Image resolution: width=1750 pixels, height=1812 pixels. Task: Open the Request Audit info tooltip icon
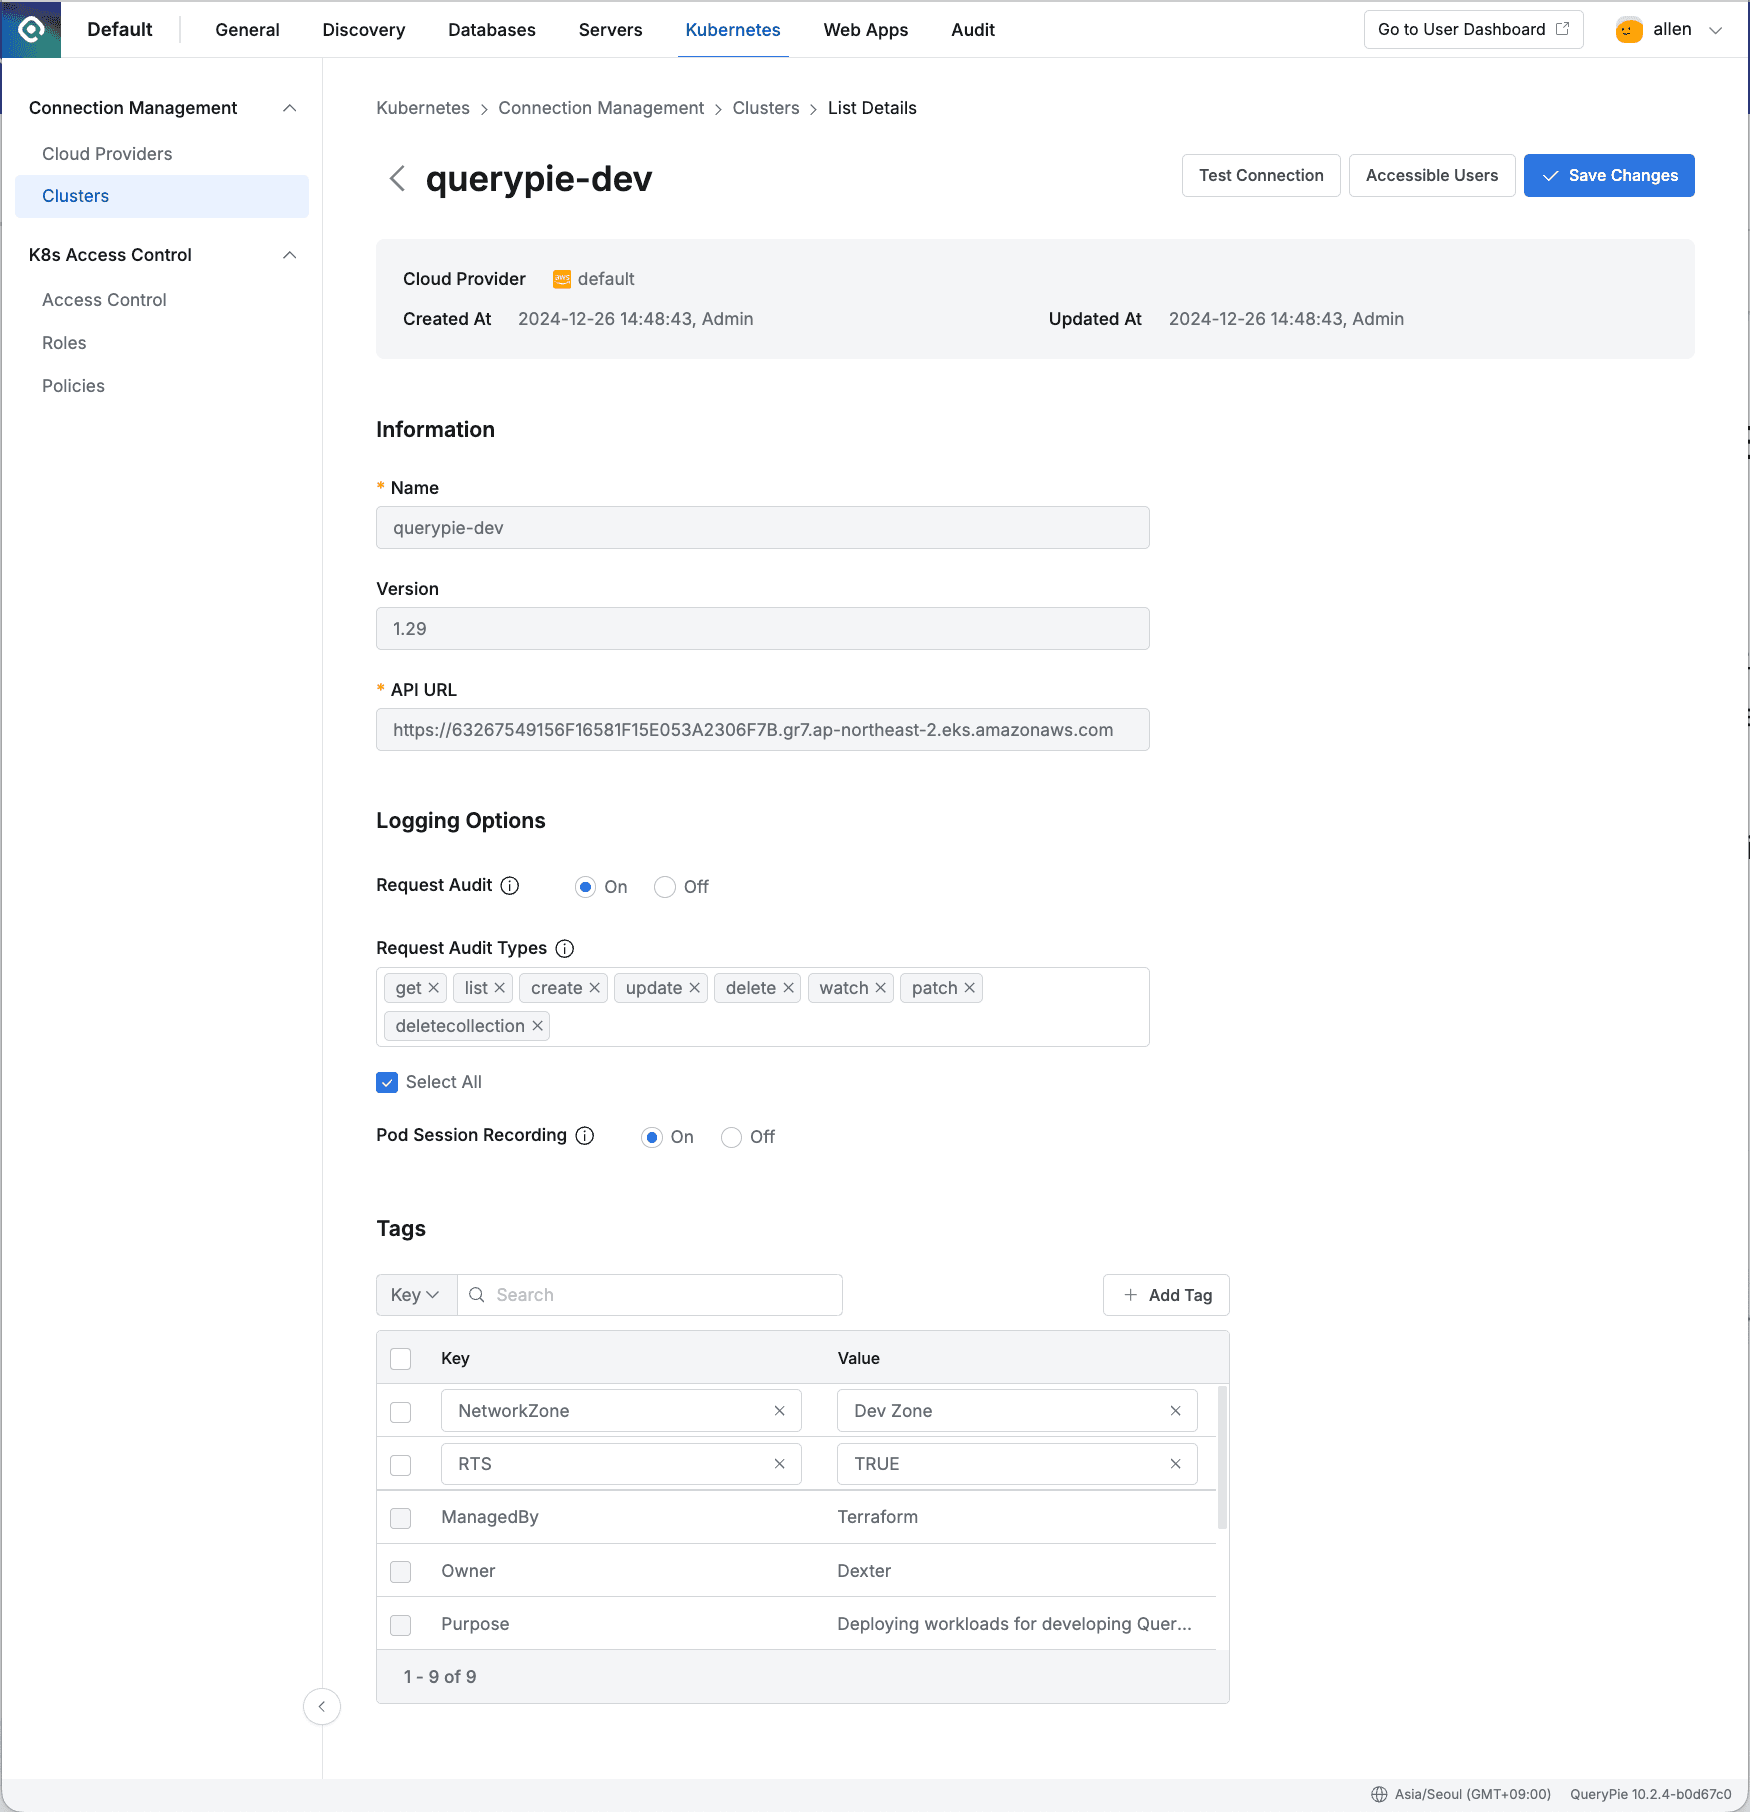pos(510,885)
